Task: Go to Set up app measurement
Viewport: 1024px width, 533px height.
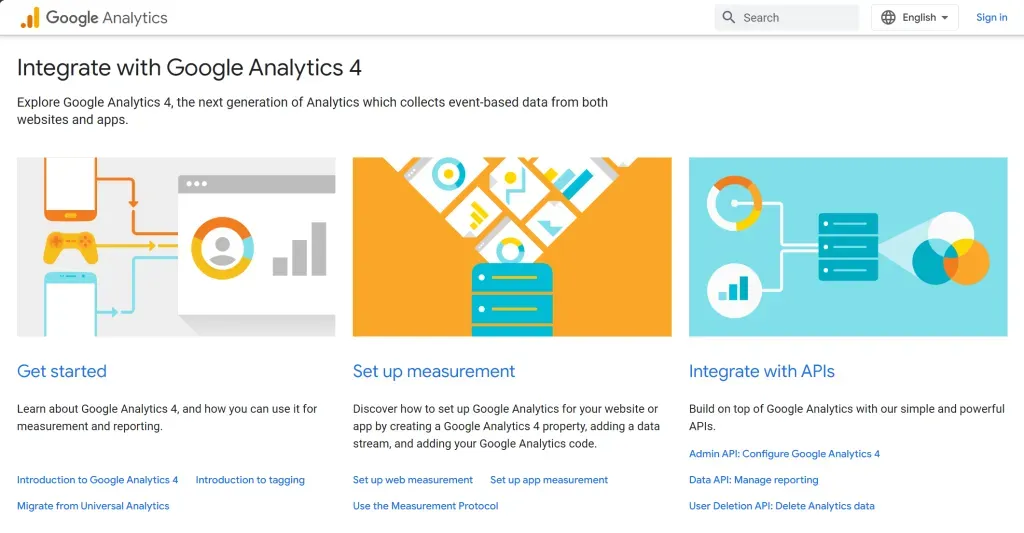Action: (x=549, y=480)
